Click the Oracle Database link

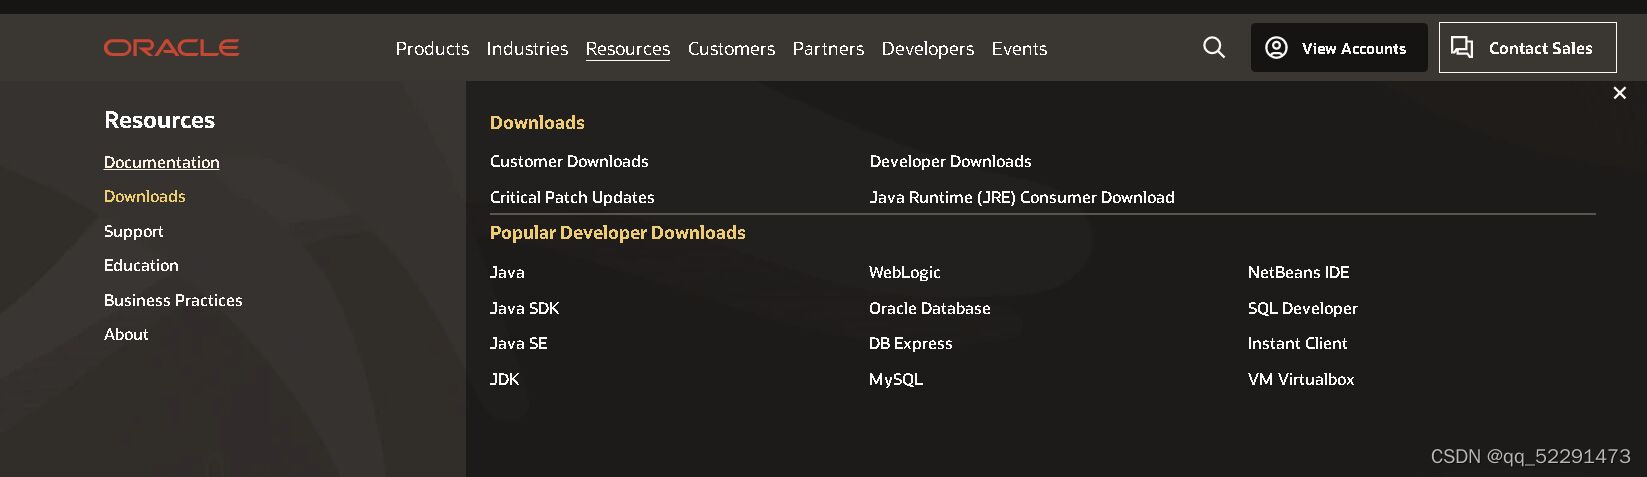pyautogui.click(x=930, y=308)
